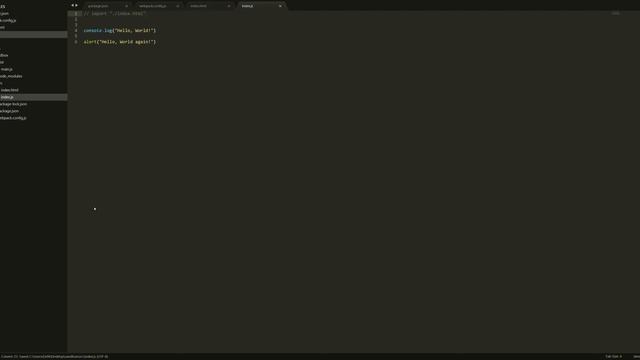Select highlighted index.js in the sidebar folder tree
The height and width of the screenshot is (360, 640).
point(33,97)
